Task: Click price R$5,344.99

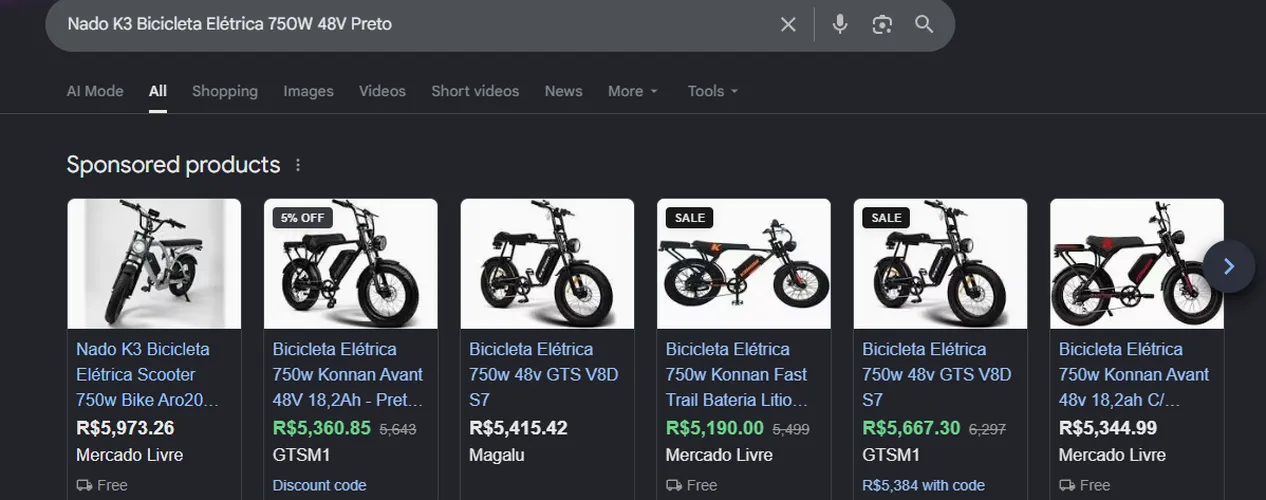Action: [1108, 428]
